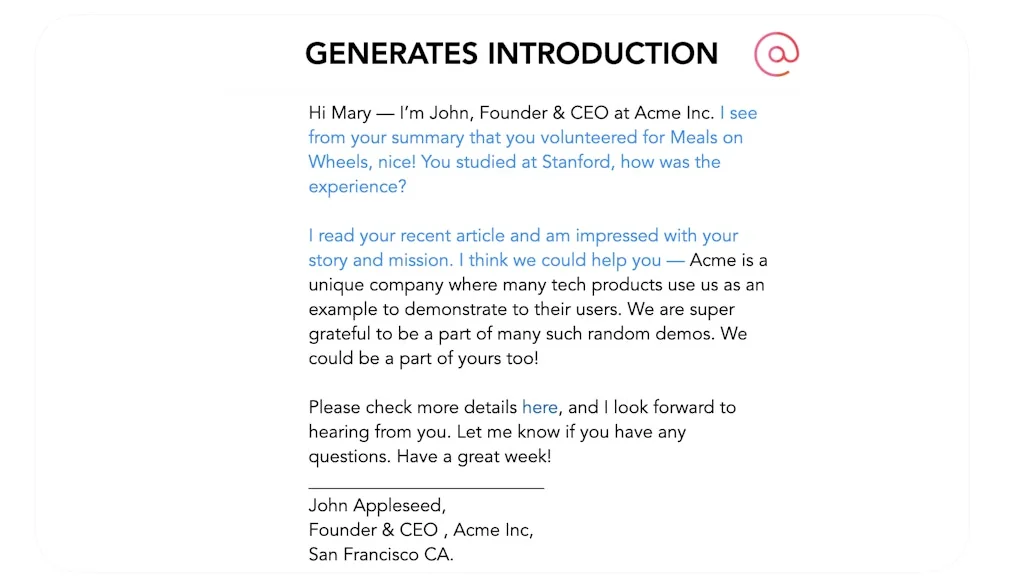The height and width of the screenshot is (576, 1024).
Task: Click the "Have a great week!" closing
Action: coord(474,457)
